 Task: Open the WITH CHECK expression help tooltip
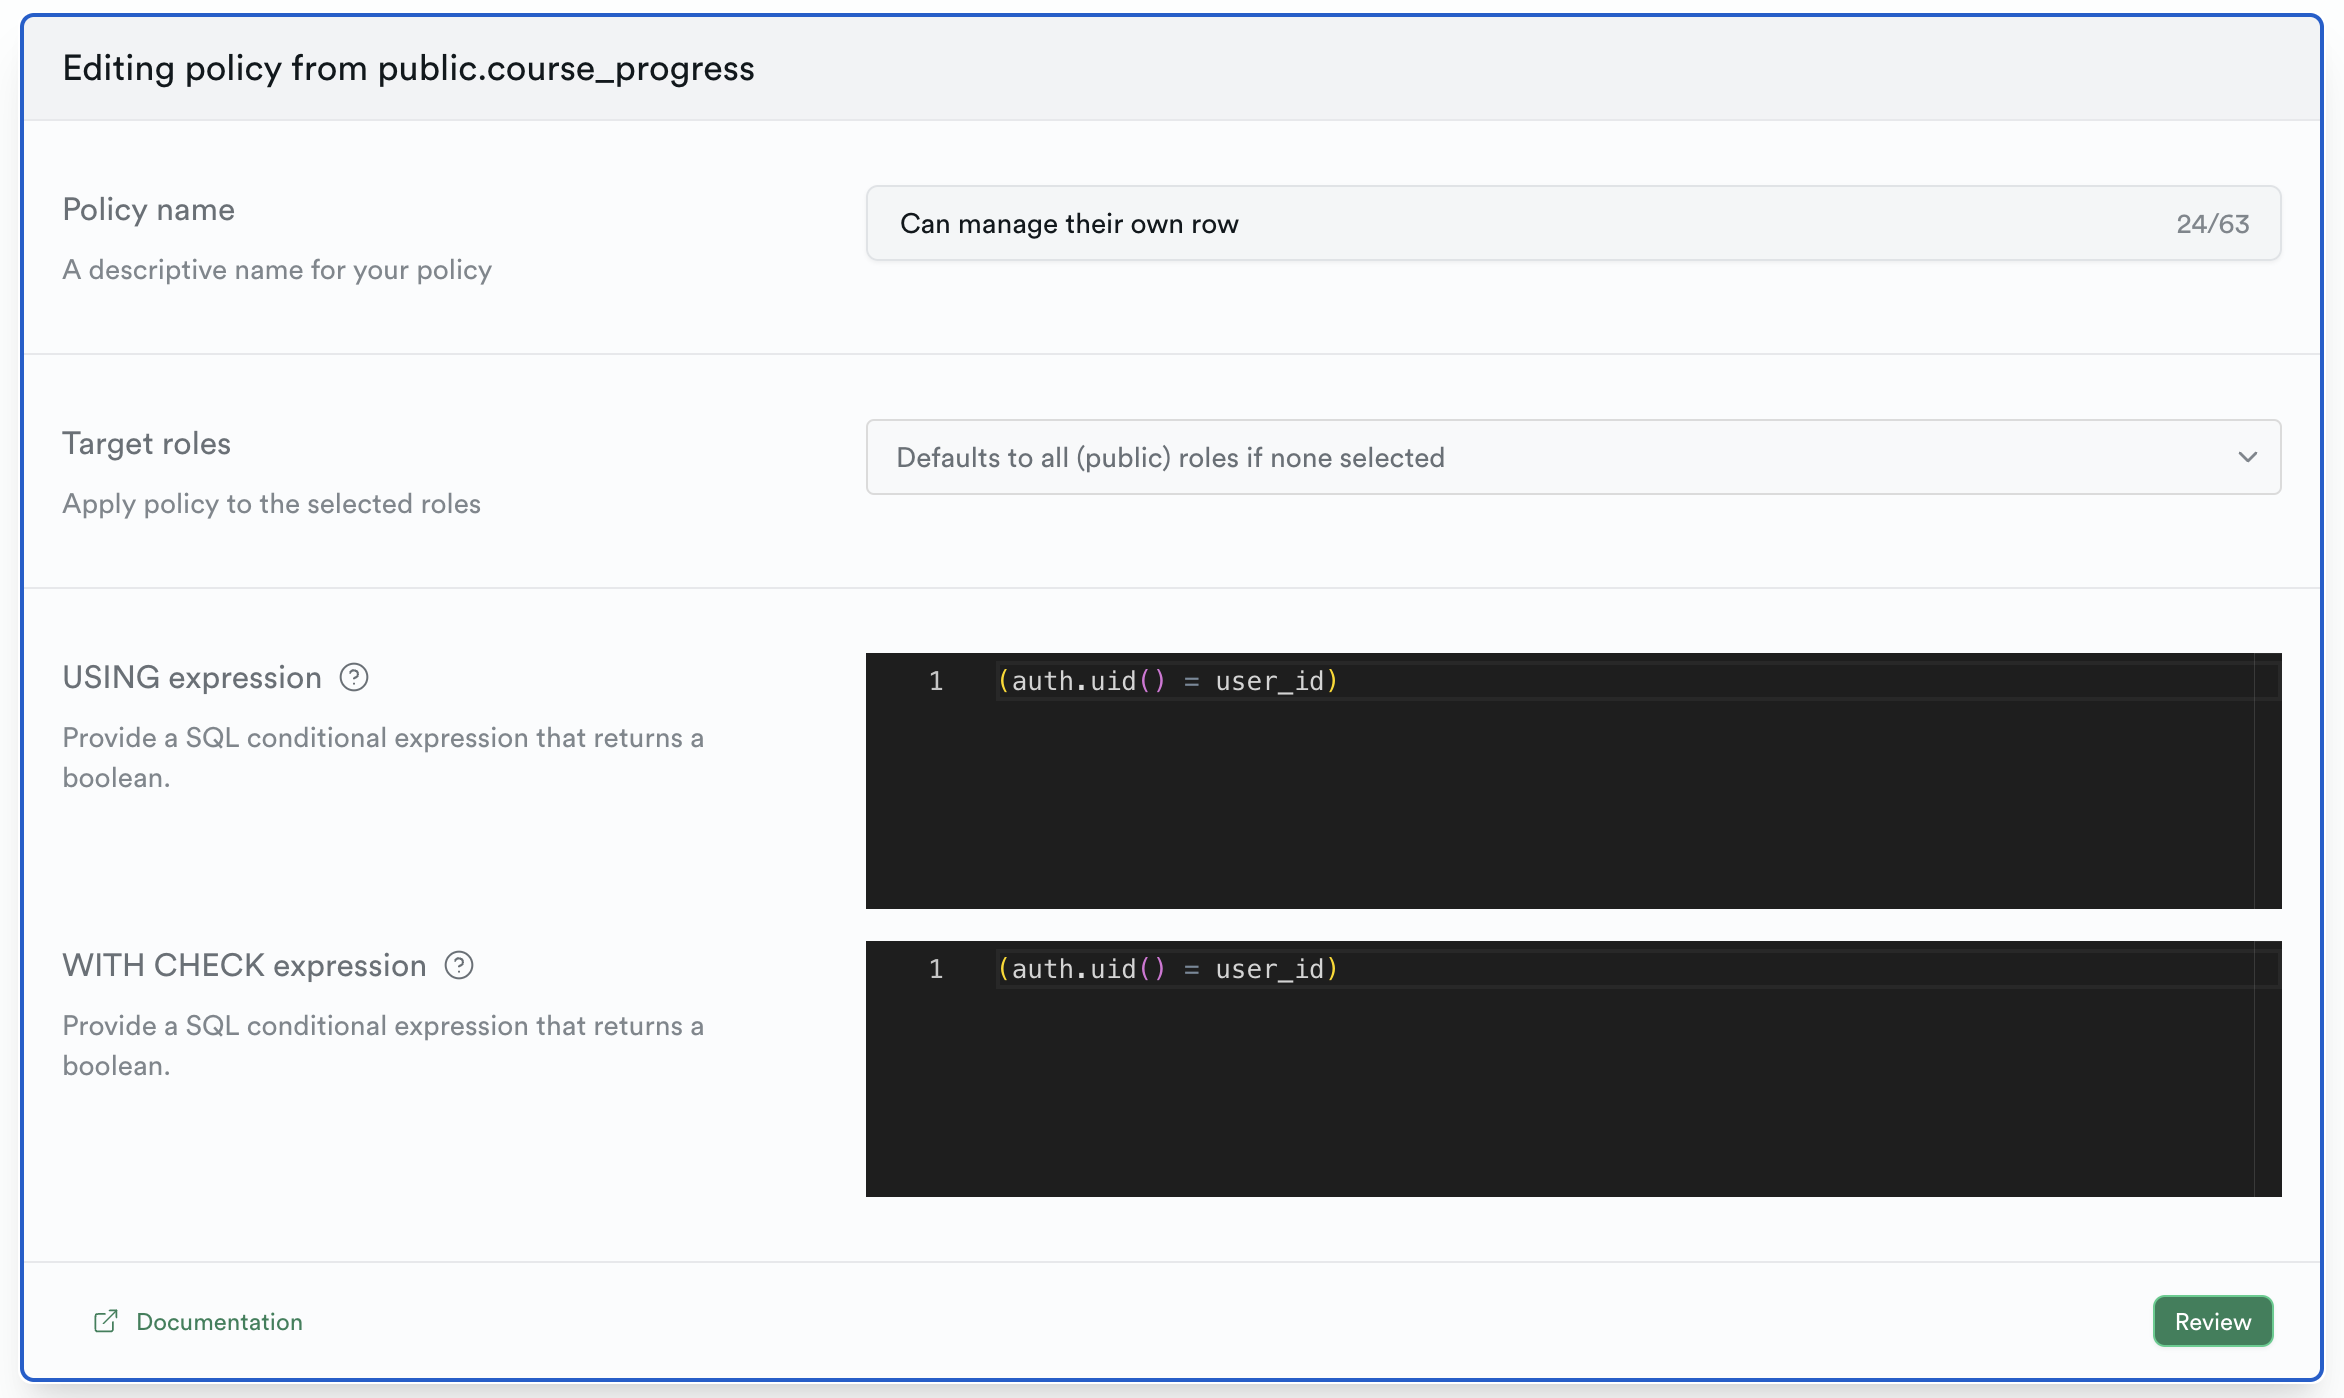click(458, 965)
